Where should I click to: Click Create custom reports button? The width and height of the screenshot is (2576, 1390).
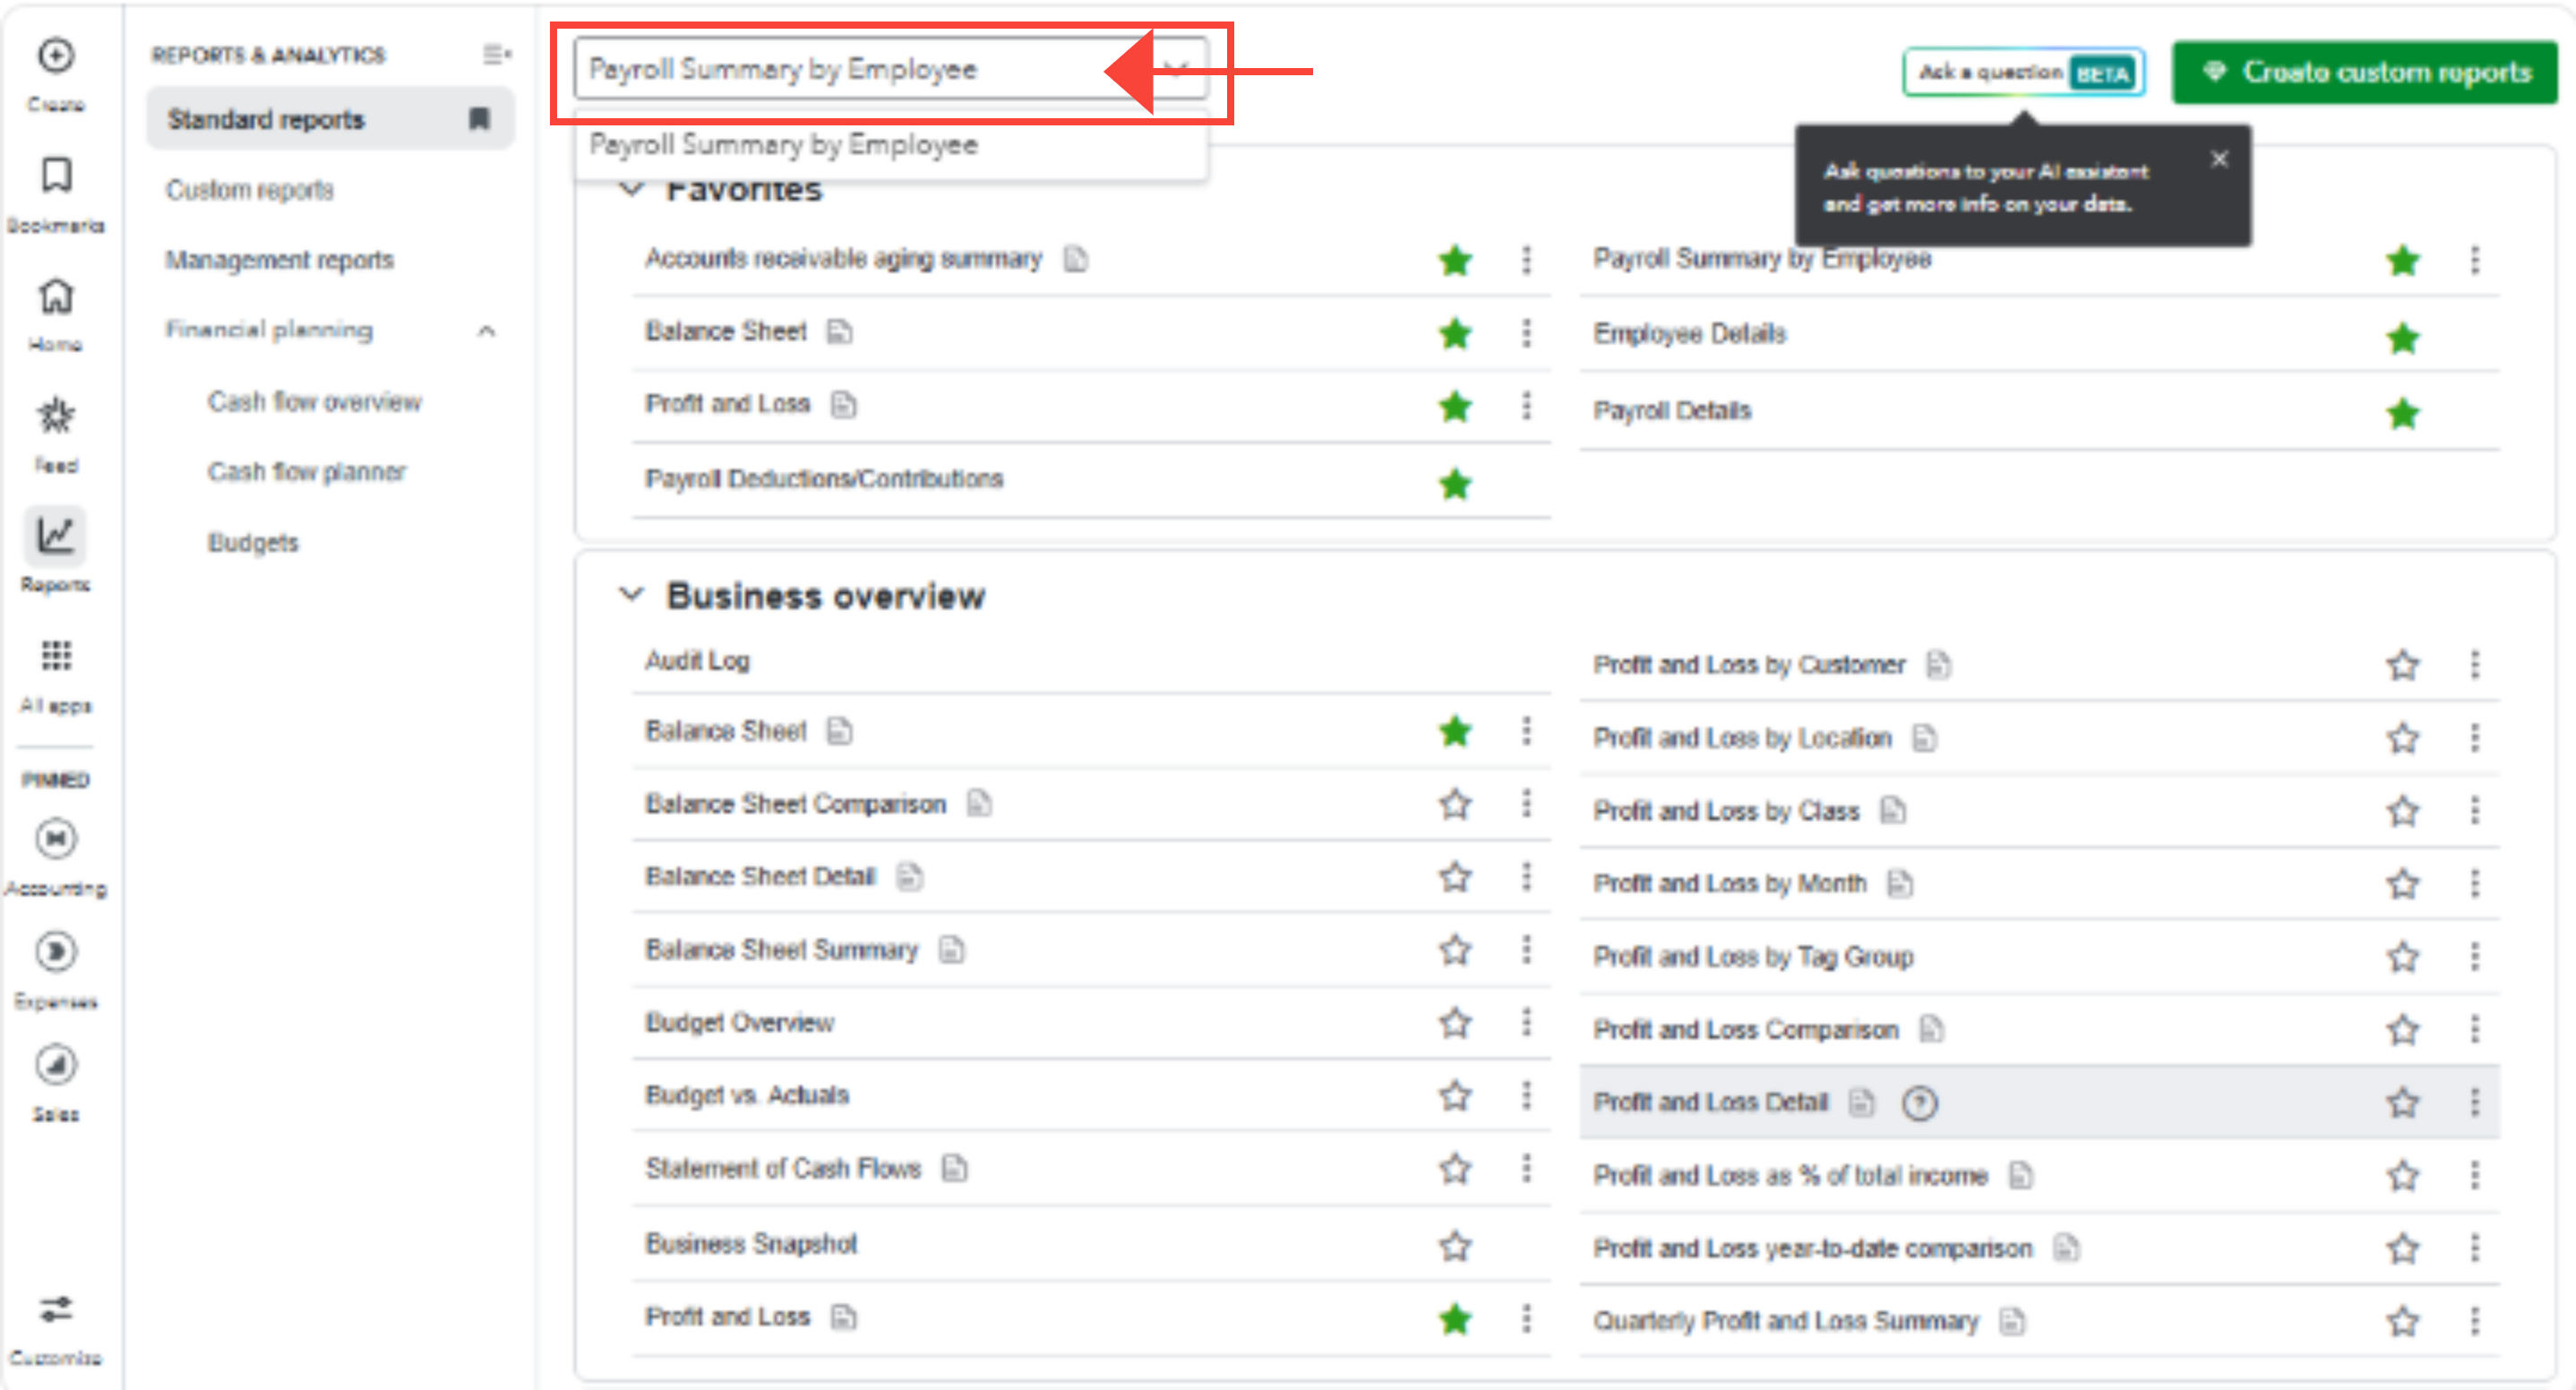[x=2364, y=72]
